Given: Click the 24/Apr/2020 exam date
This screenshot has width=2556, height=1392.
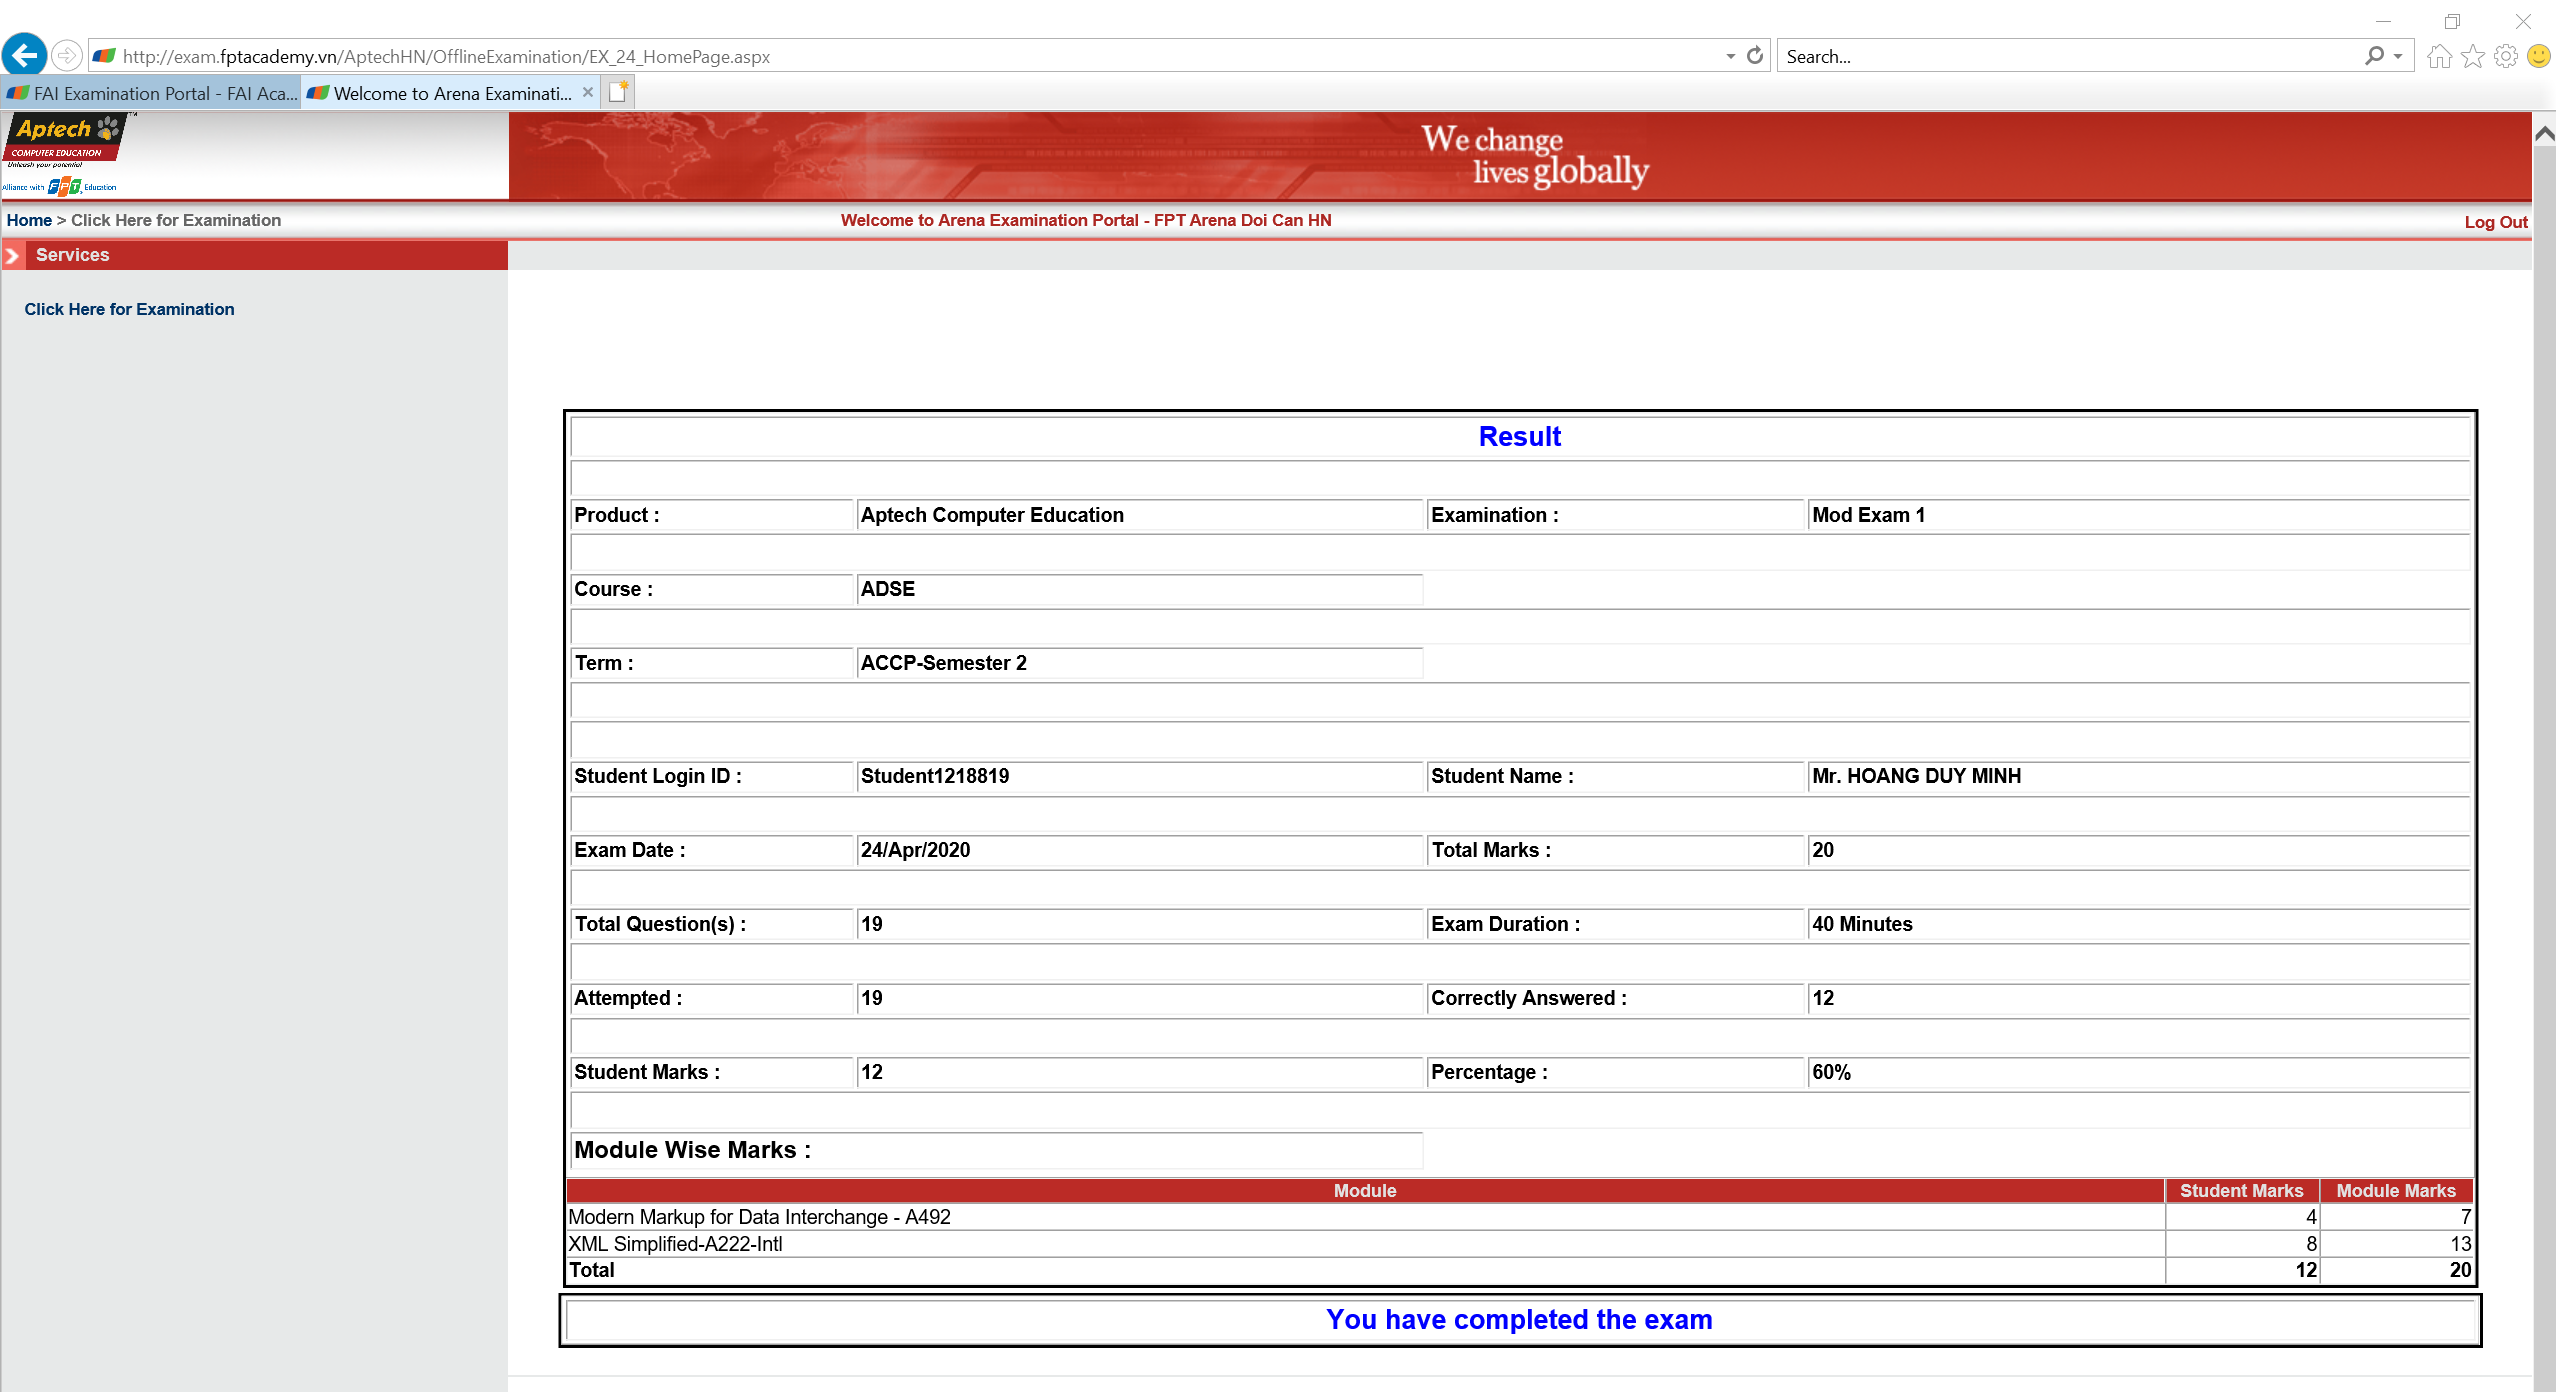Looking at the screenshot, I should (915, 850).
